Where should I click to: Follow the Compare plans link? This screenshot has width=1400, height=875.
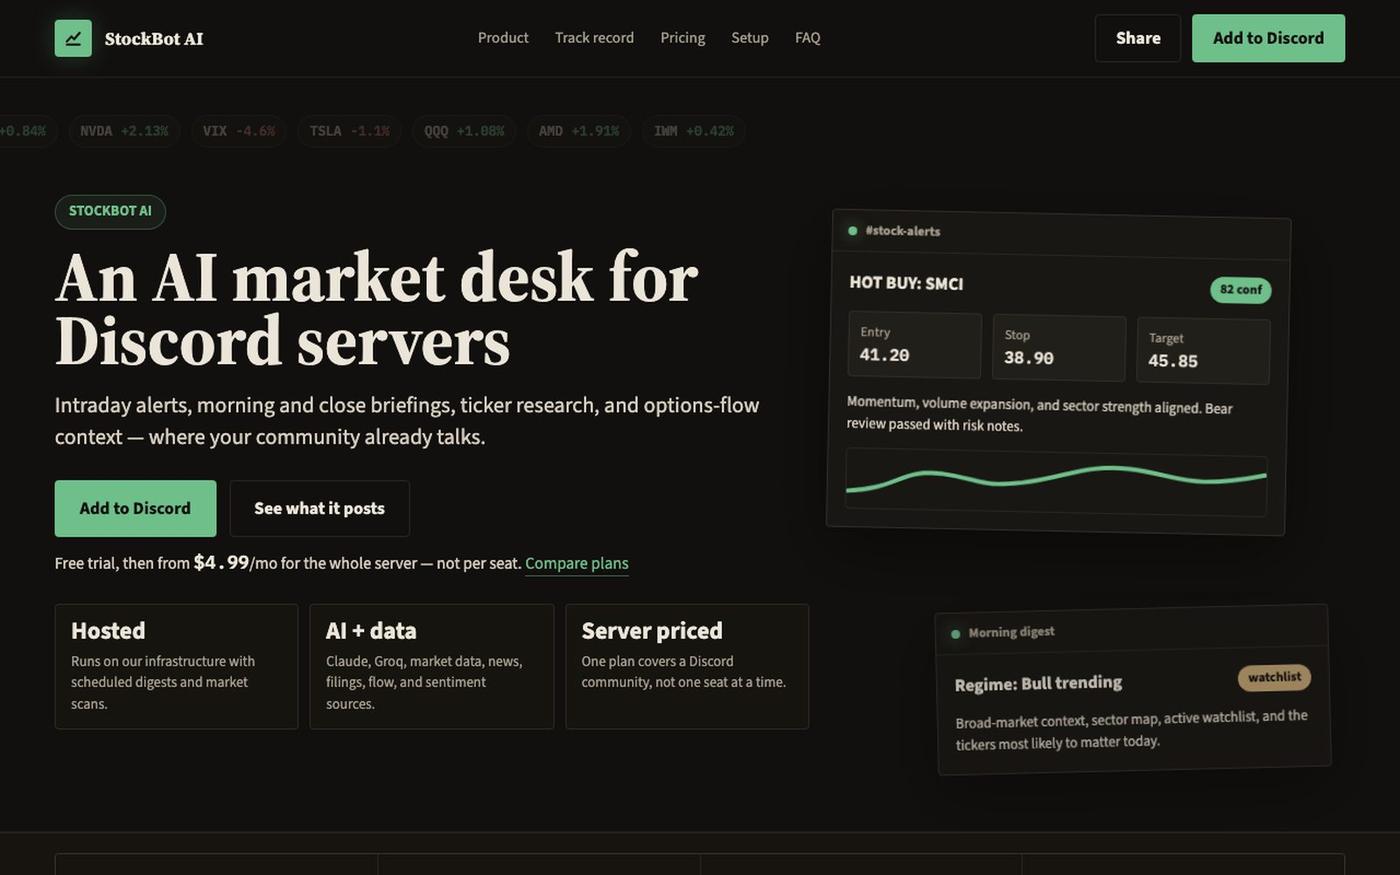pos(577,563)
